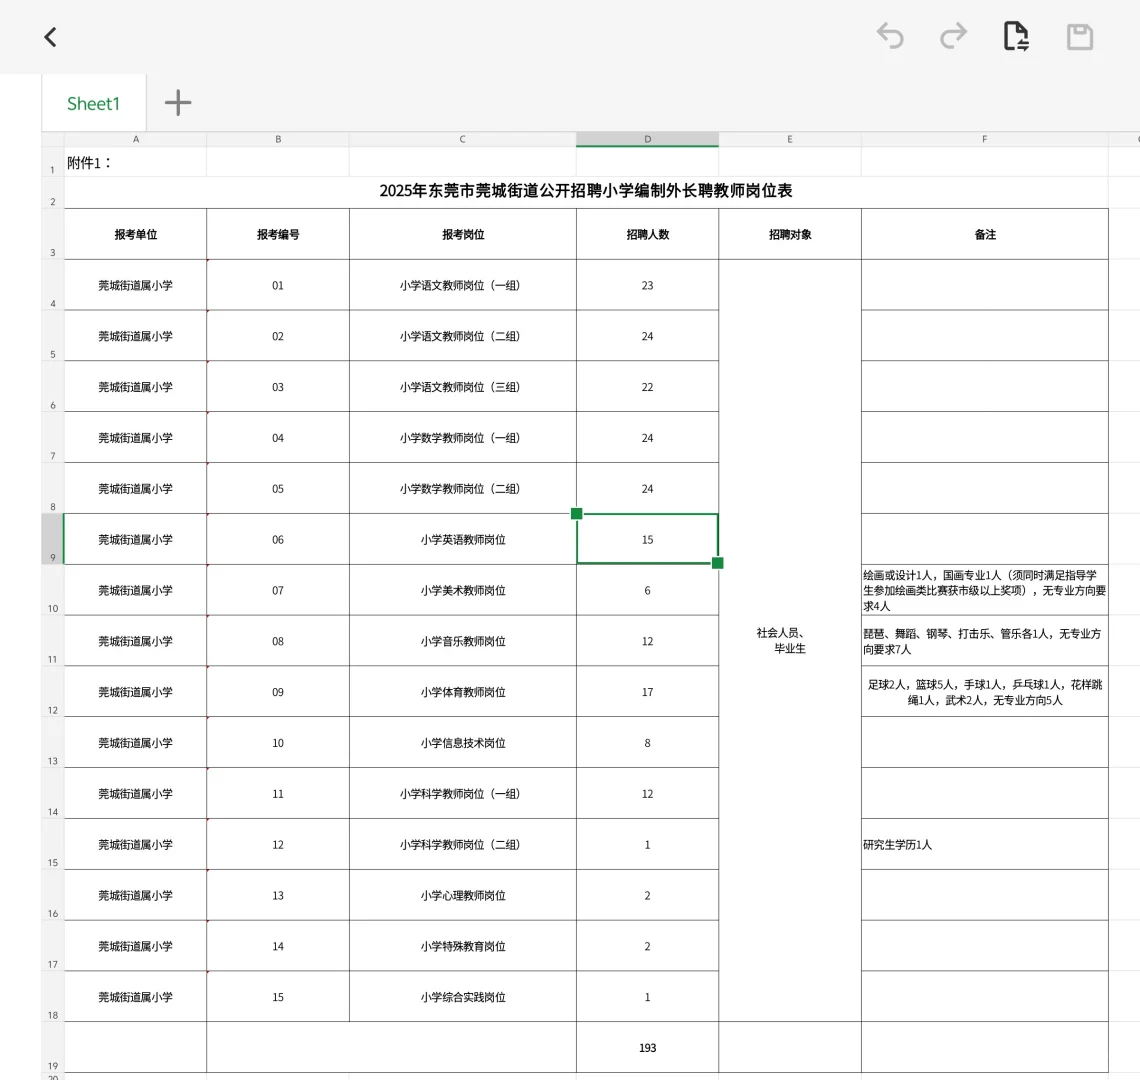Select cell 小学信息技术岗位
Screen dimensions: 1140x1080
[462, 743]
